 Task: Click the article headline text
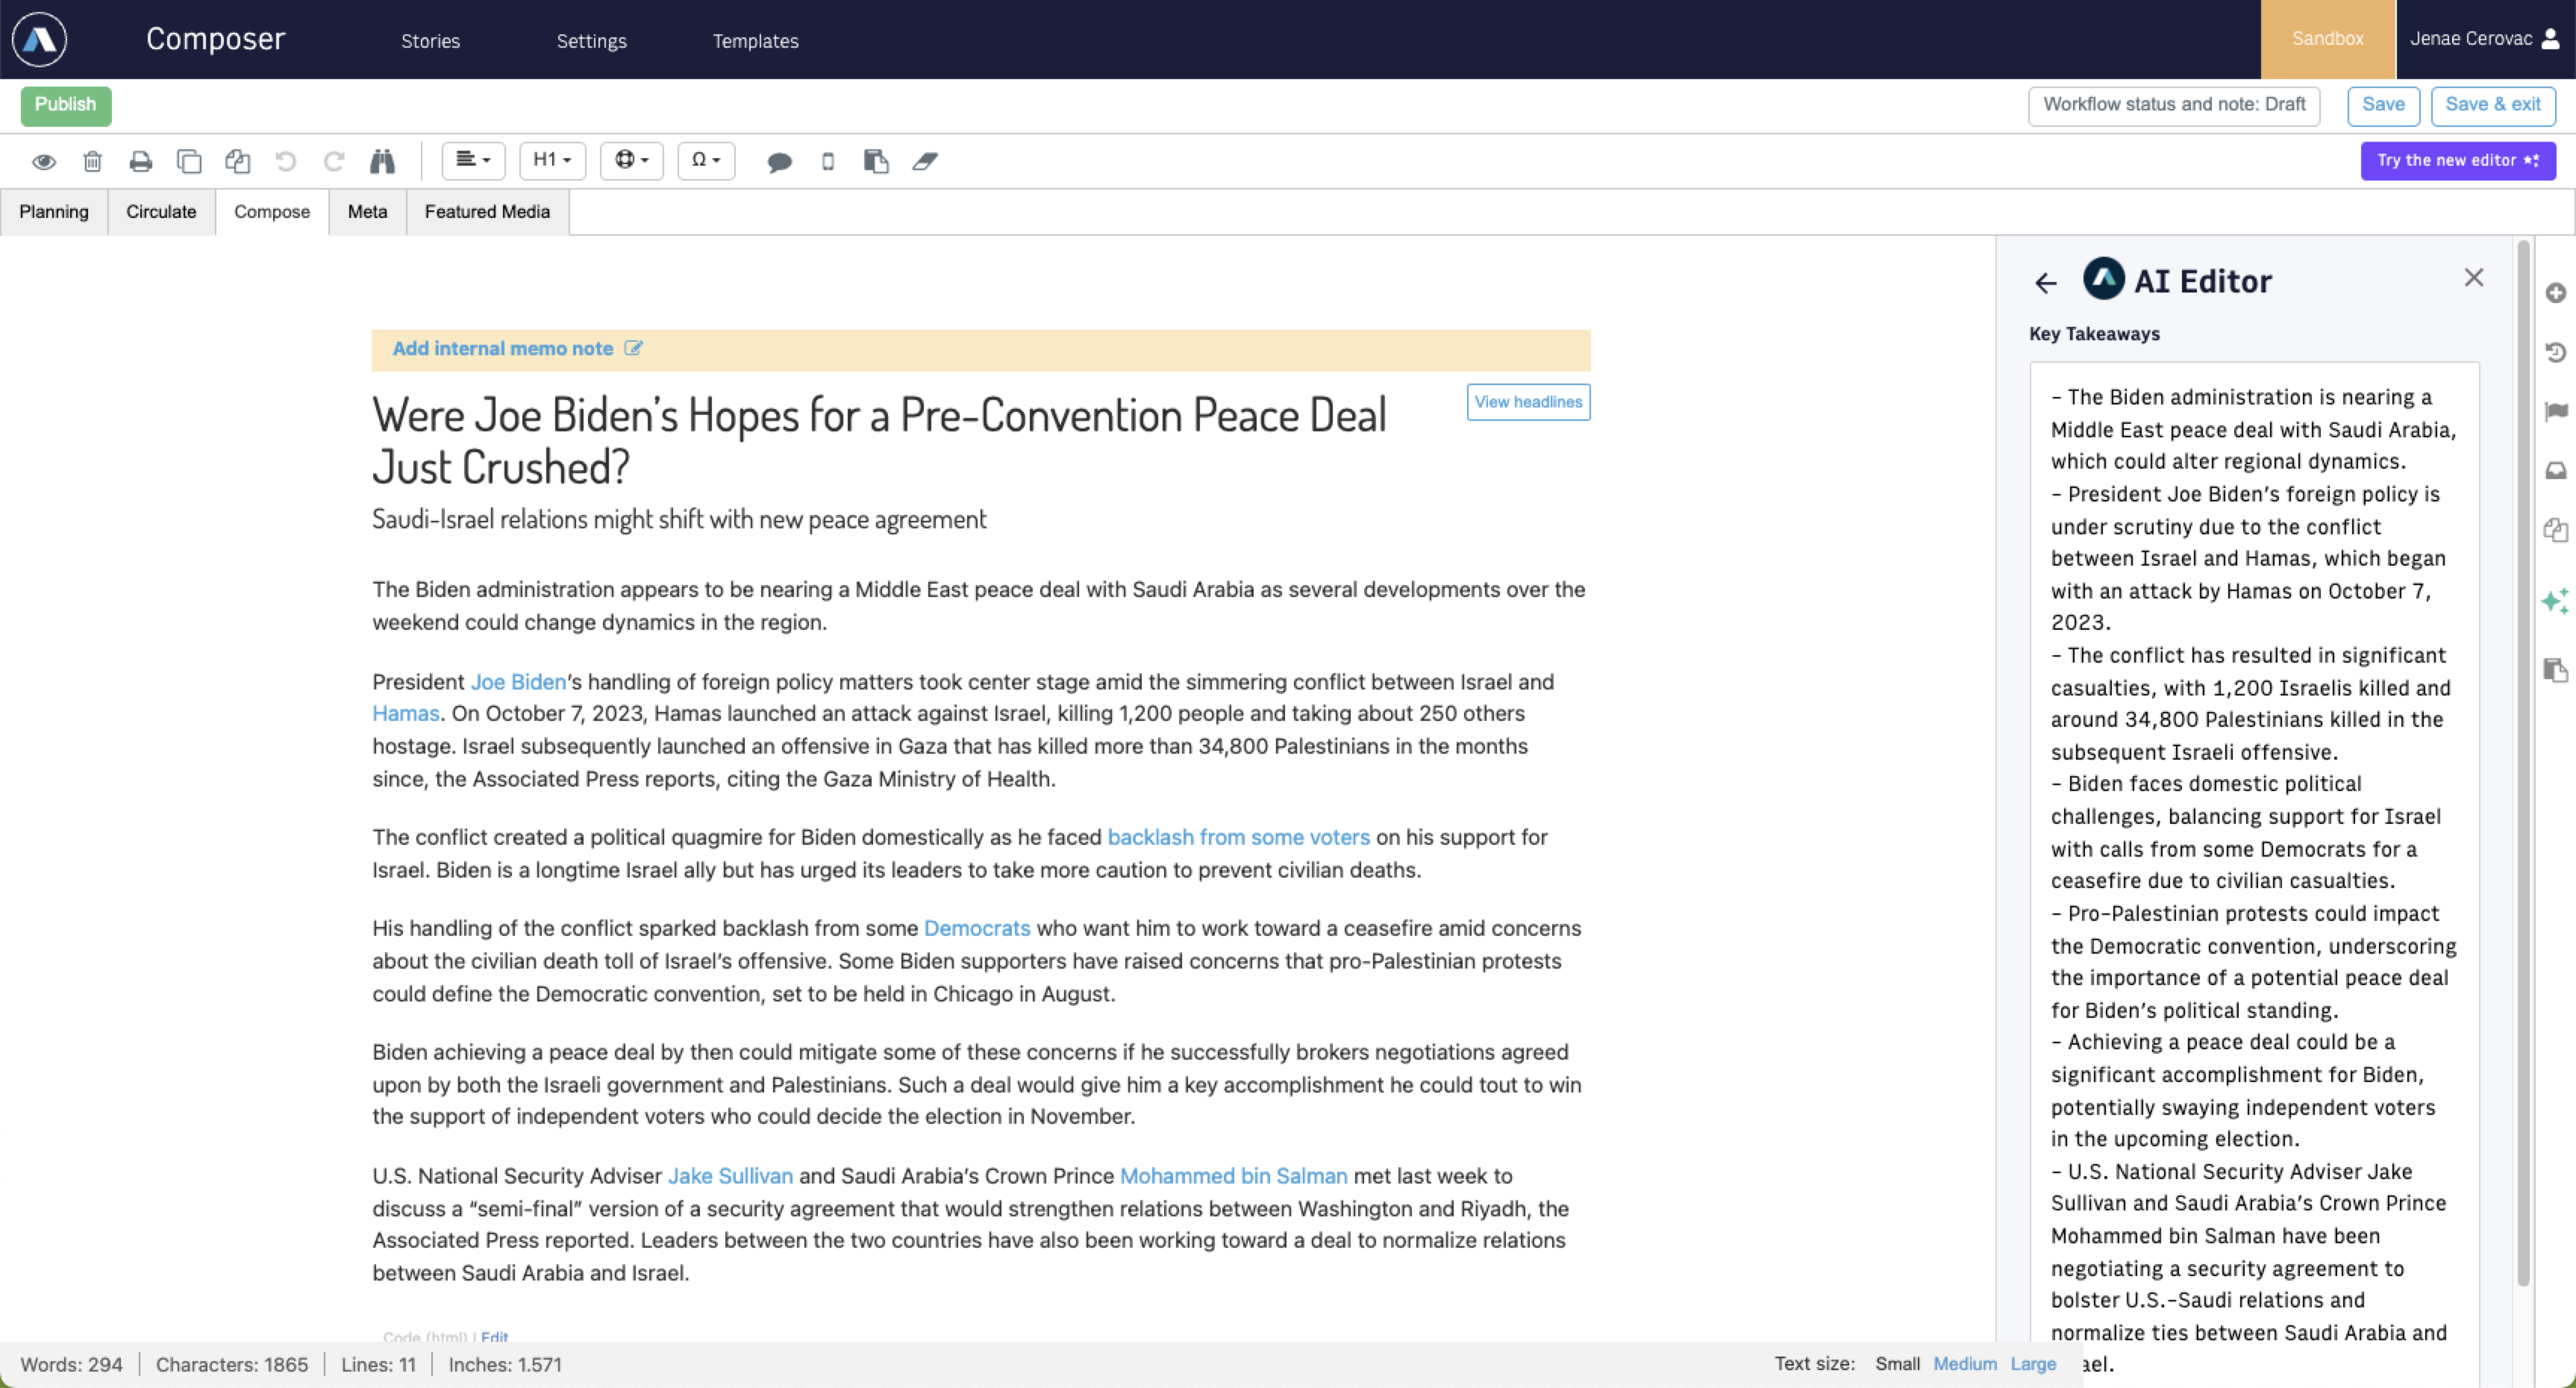click(x=879, y=441)
